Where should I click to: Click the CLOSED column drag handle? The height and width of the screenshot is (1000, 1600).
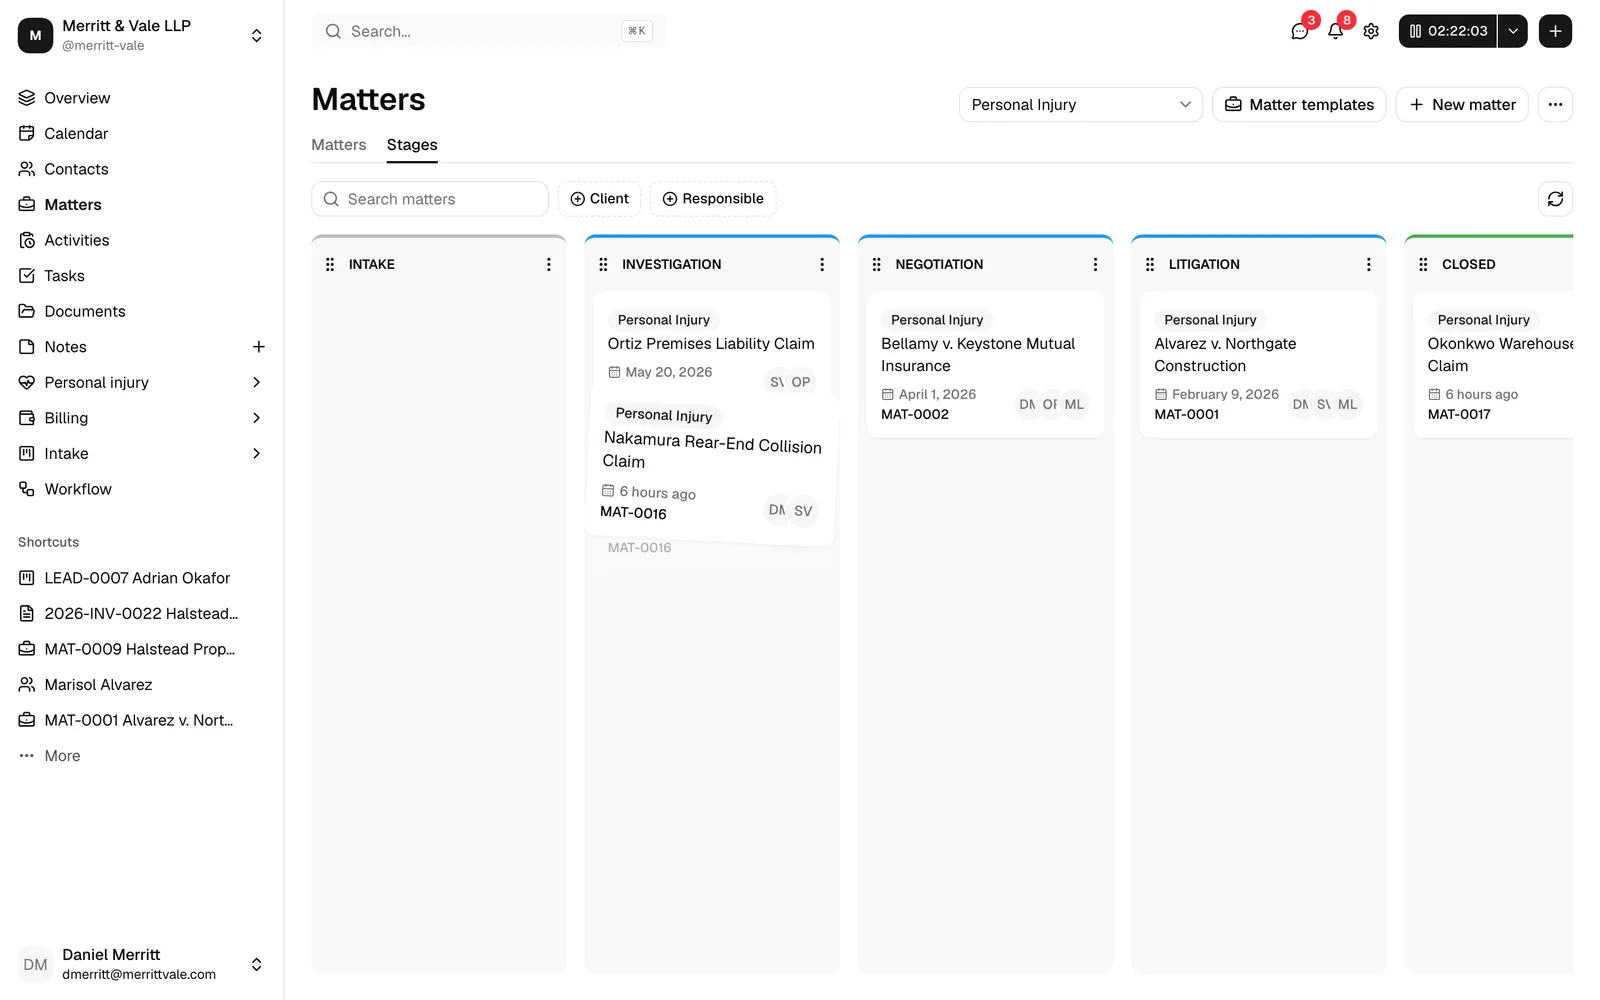click(1423, 264)
